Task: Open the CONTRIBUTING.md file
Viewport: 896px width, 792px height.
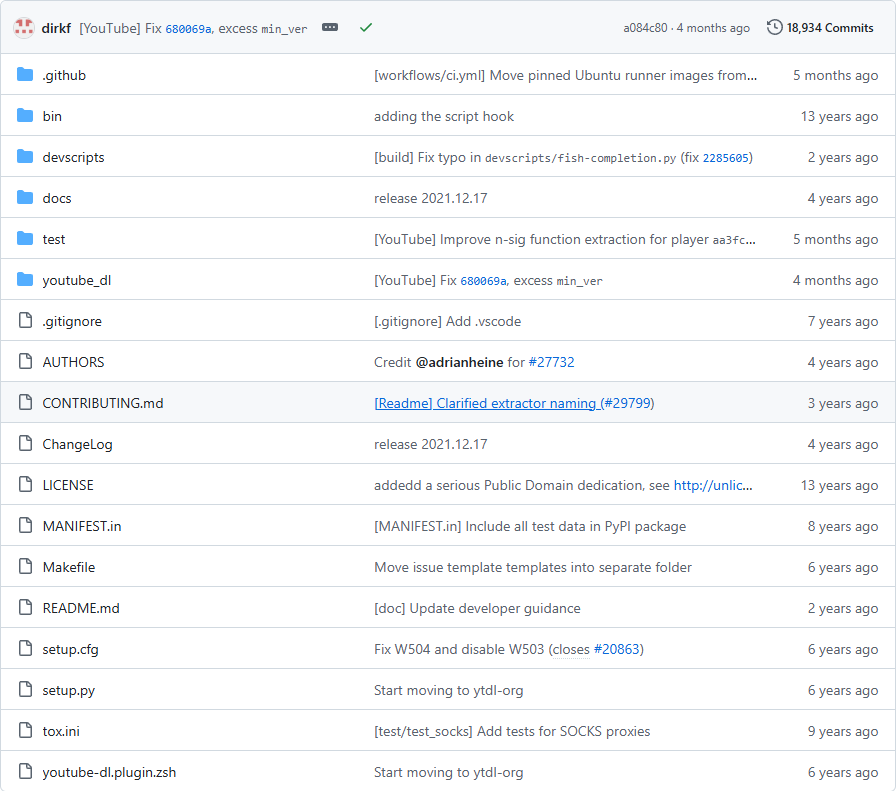Action: click(x=103, y=403)
